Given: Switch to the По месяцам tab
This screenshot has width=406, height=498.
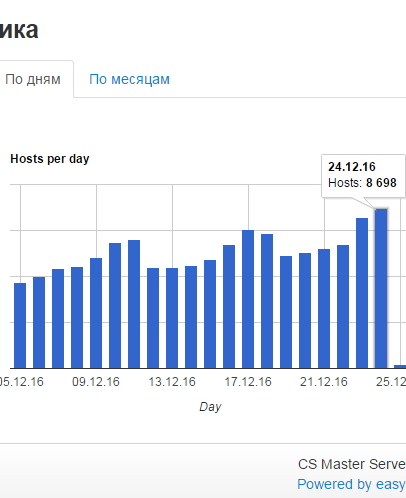Looking at the screenshot, I should coord(129,79).
